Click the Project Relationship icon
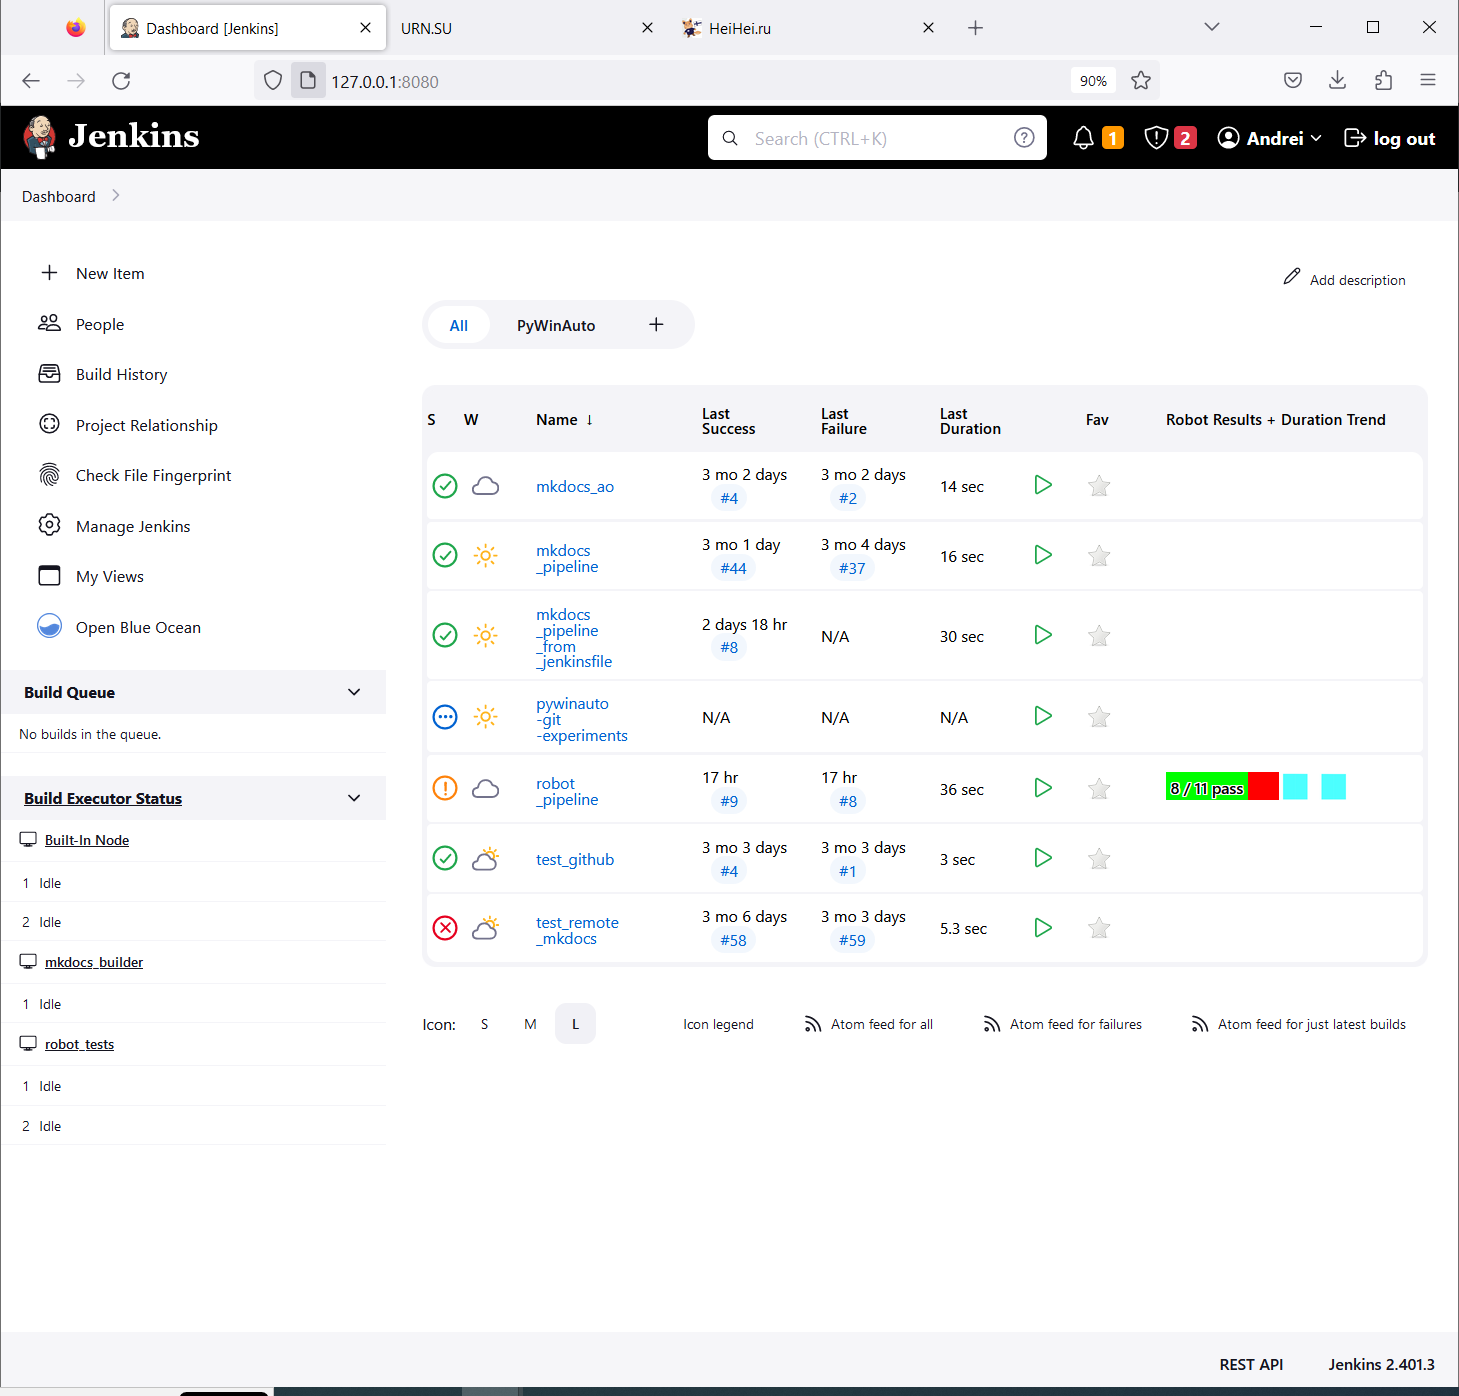 tap(49, 424)
